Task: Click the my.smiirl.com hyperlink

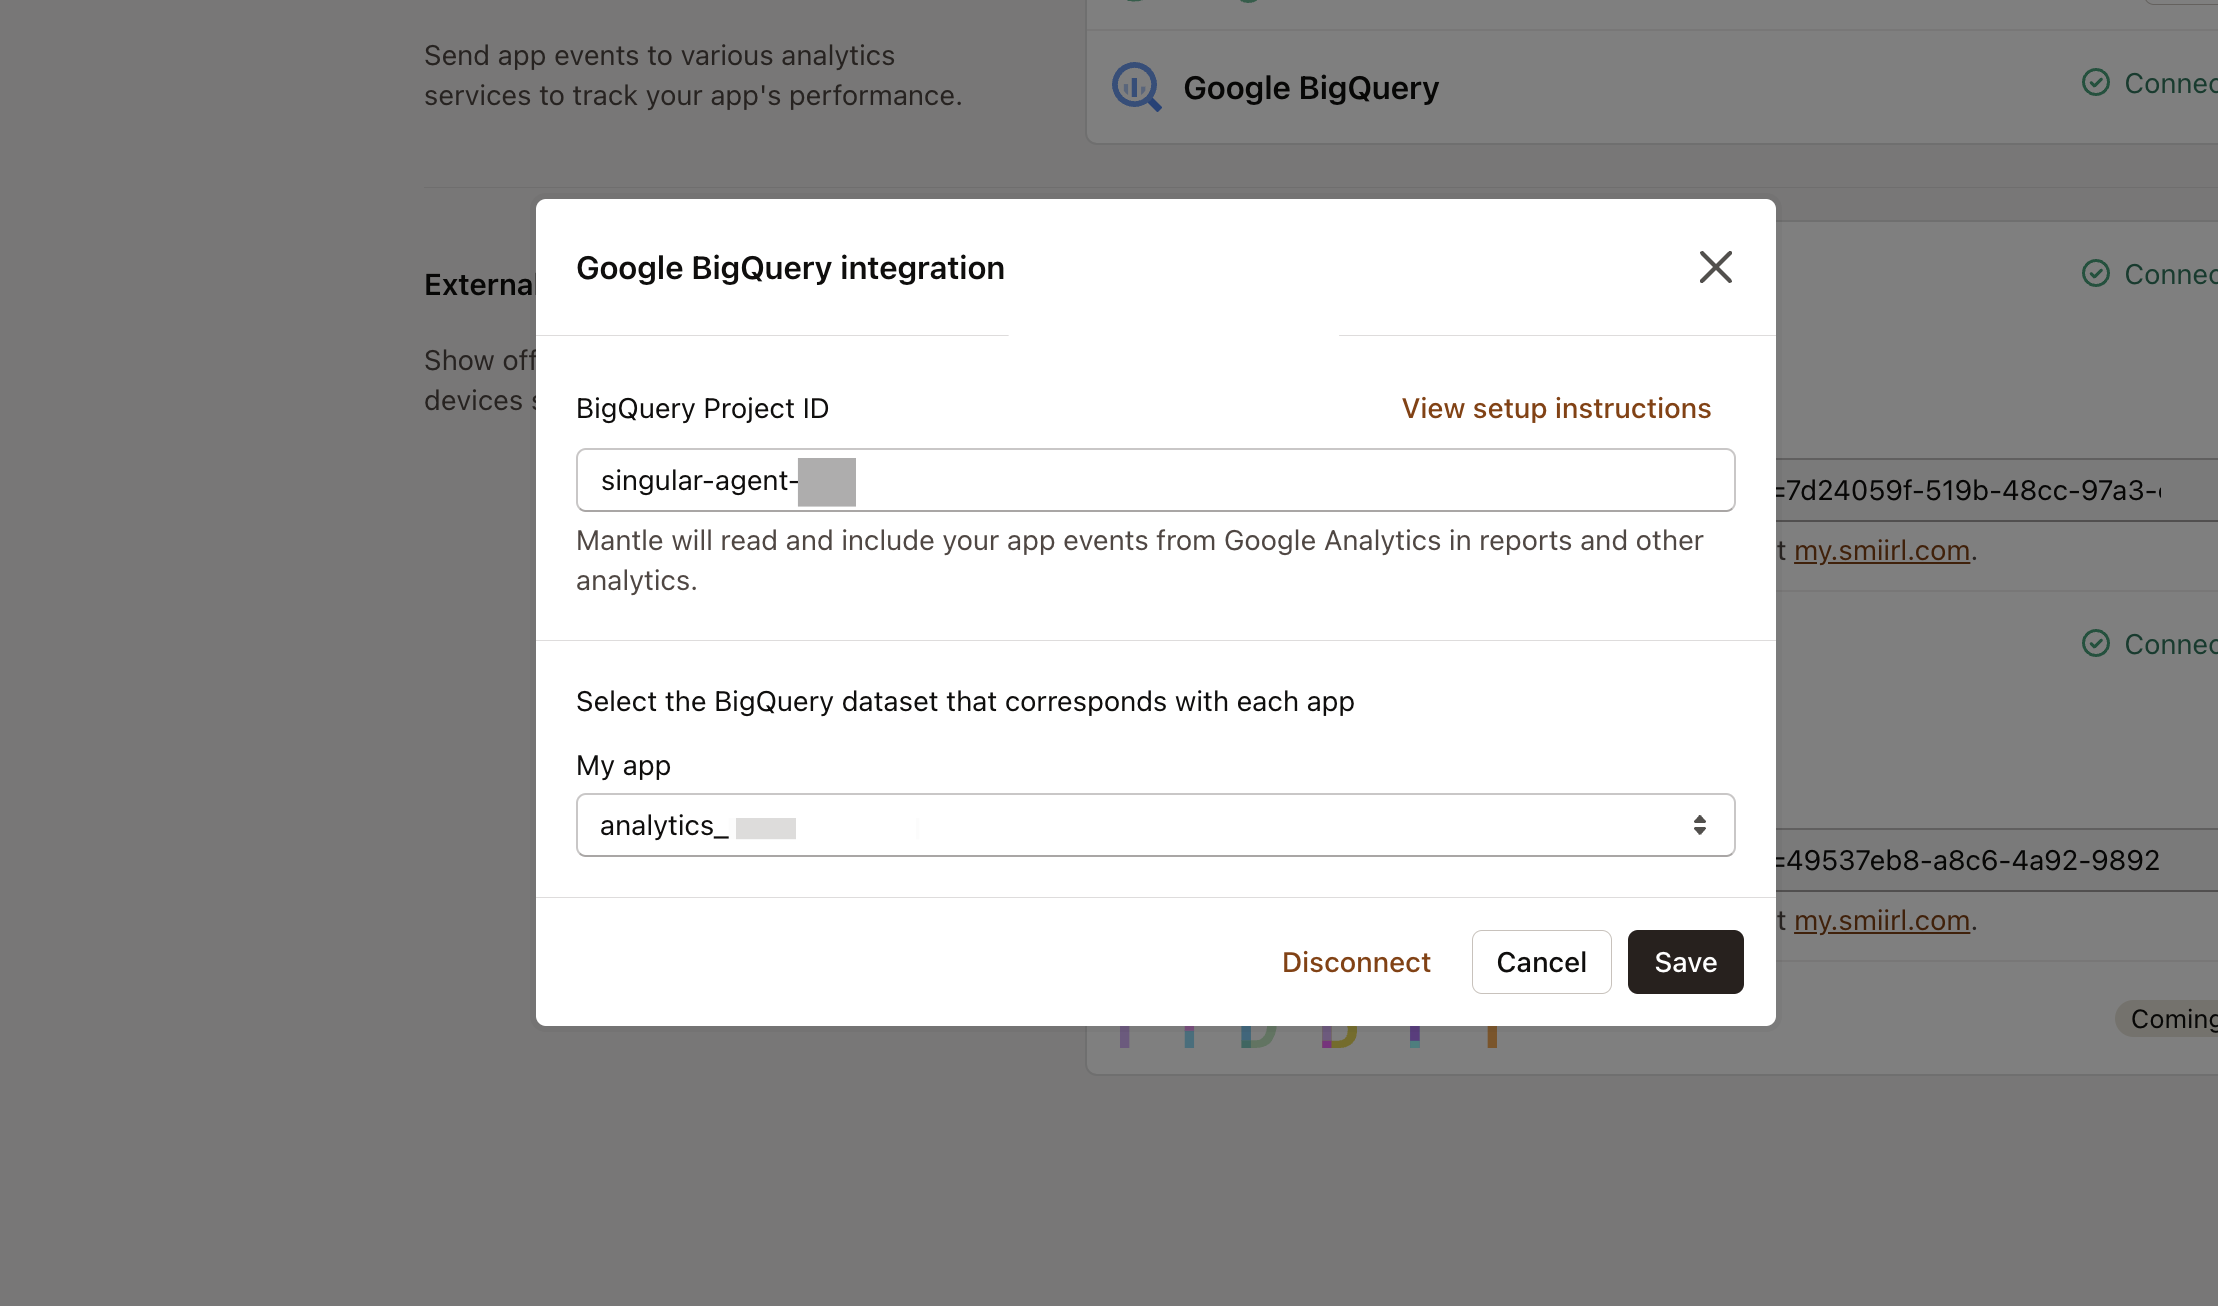Action: 1881,549
